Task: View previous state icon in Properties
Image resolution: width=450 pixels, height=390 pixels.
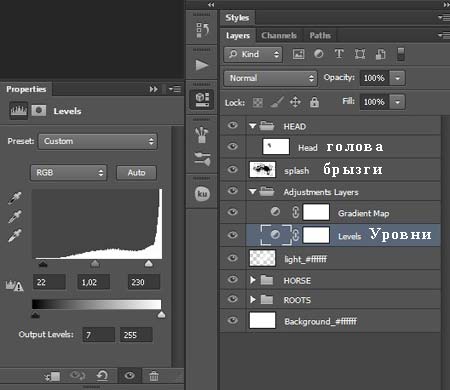Action: pos(77,376)
